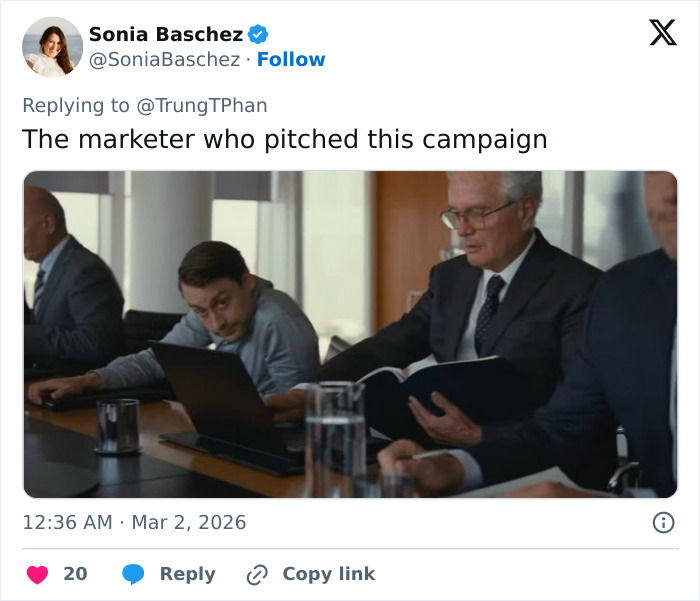Open Sonia Baschez's profile avatar

pos(52,47)
